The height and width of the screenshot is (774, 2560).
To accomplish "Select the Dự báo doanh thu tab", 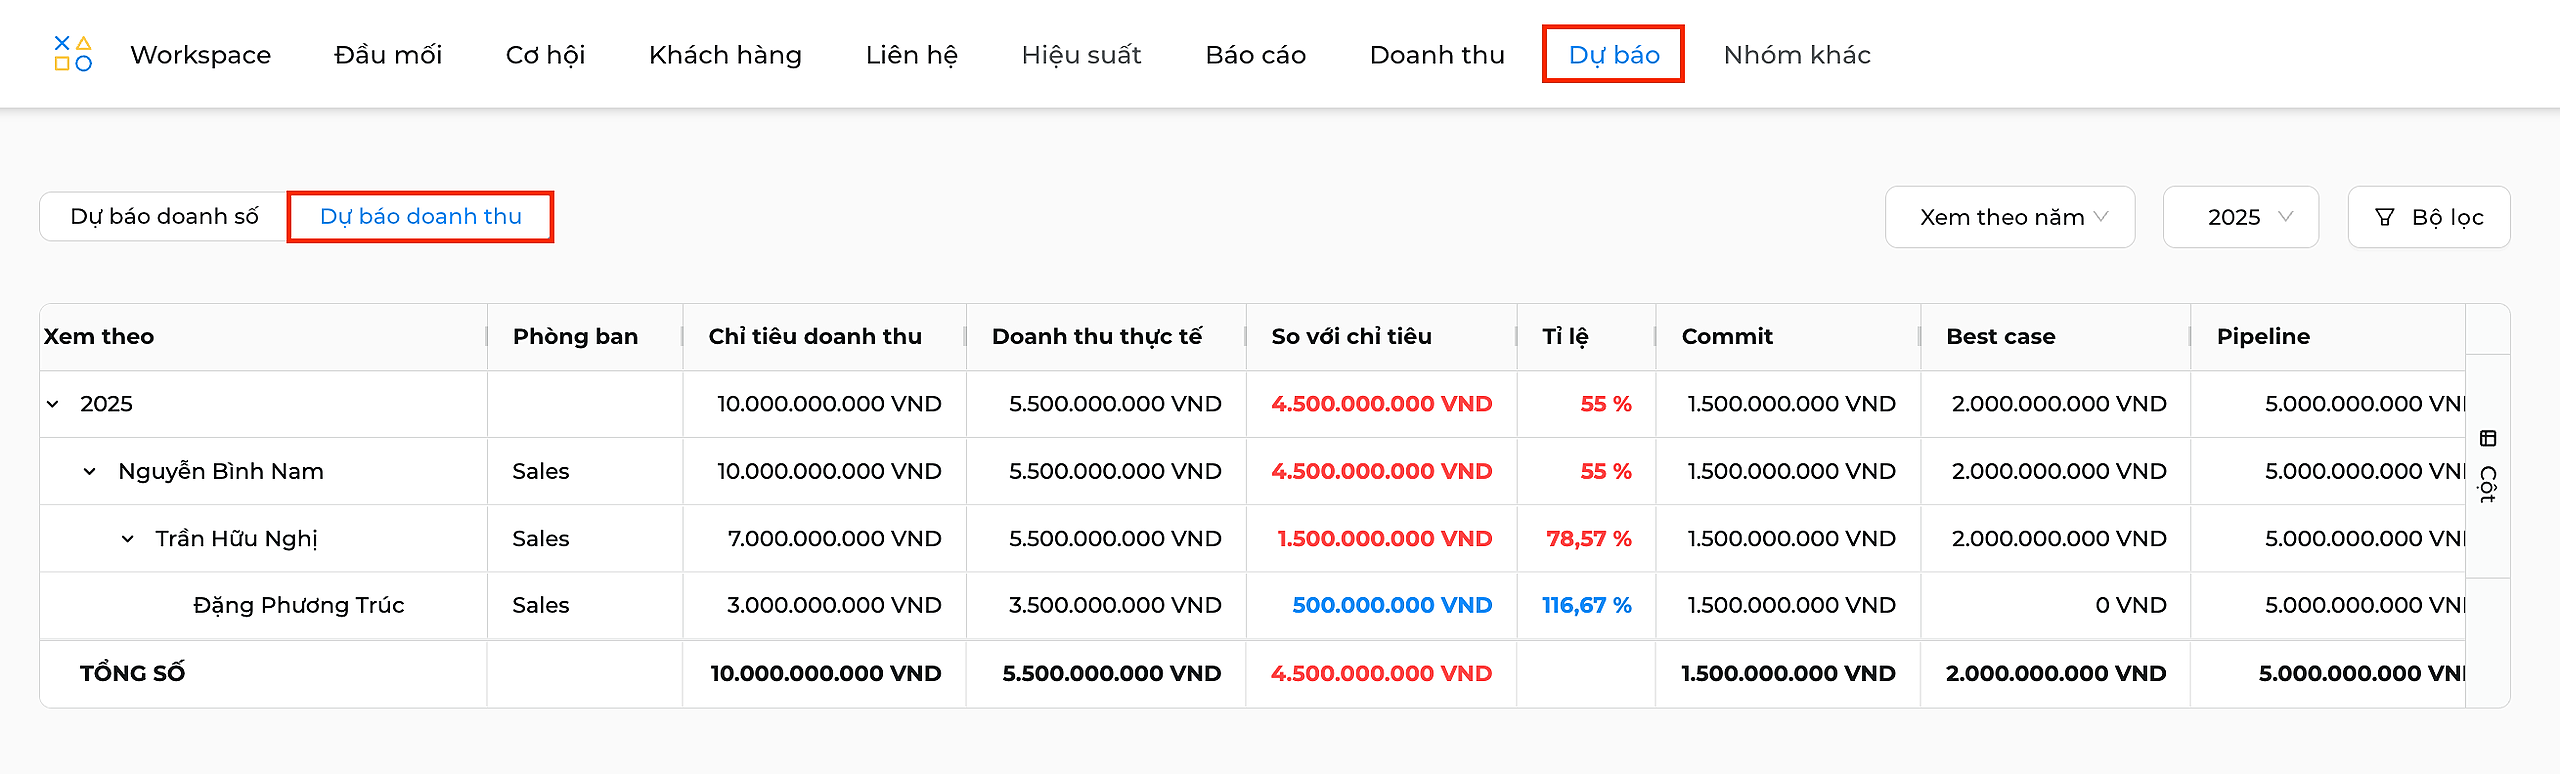I will (421, 217).
